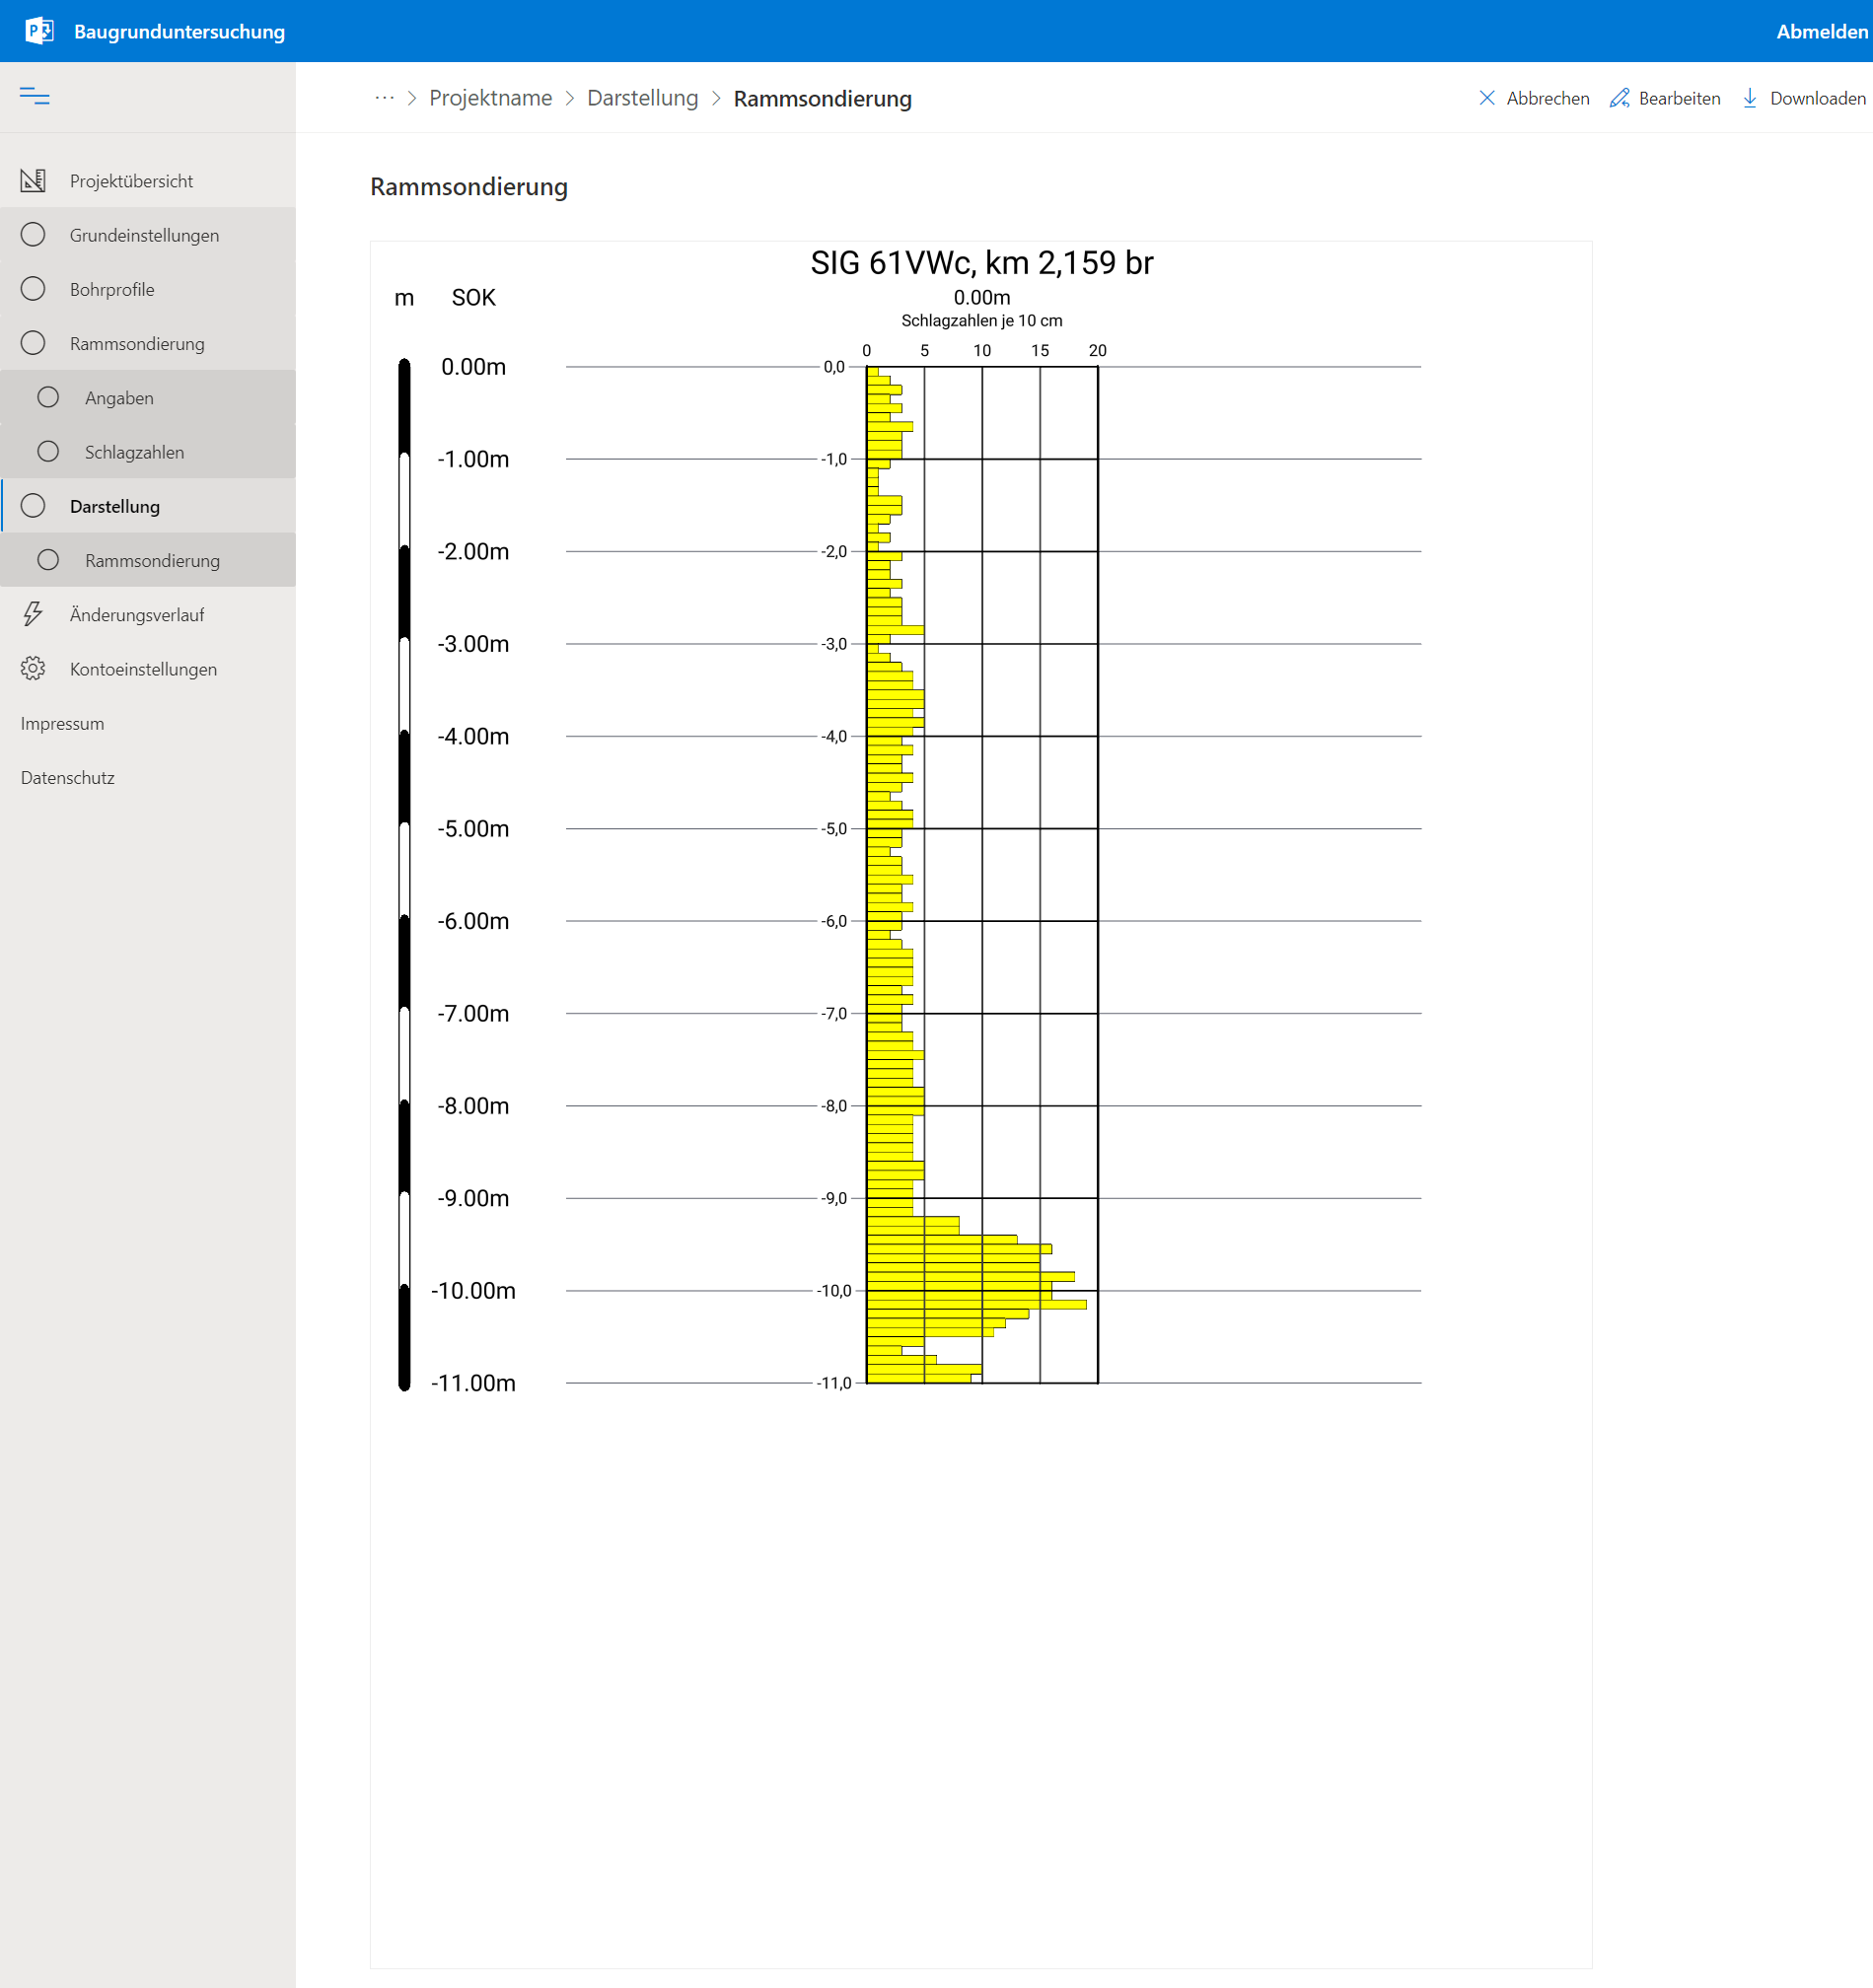Image resolution: width=1873 pixels, height=1988 pixels.
Task: Select the Schlagzahlen circle step
Action: pos(48,452)
